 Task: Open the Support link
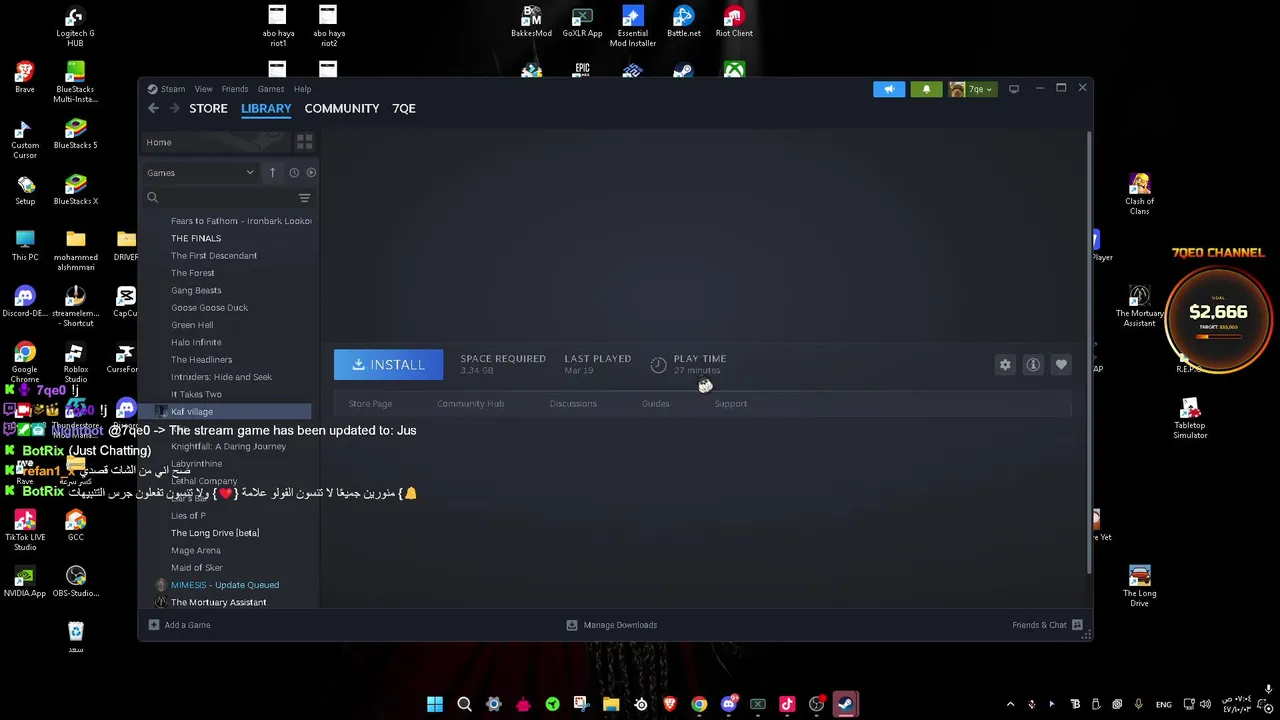pyautogui.click(x=731, y=404)
